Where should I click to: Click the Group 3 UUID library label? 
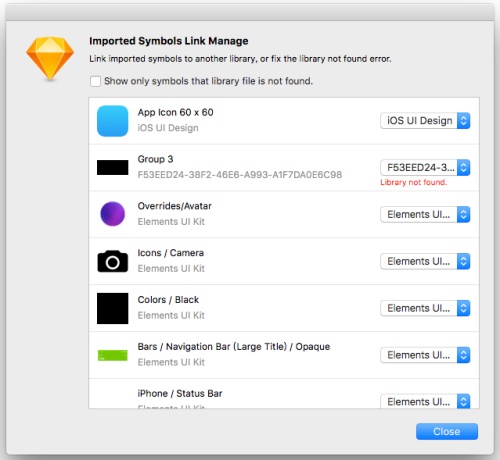coord(240,175)
